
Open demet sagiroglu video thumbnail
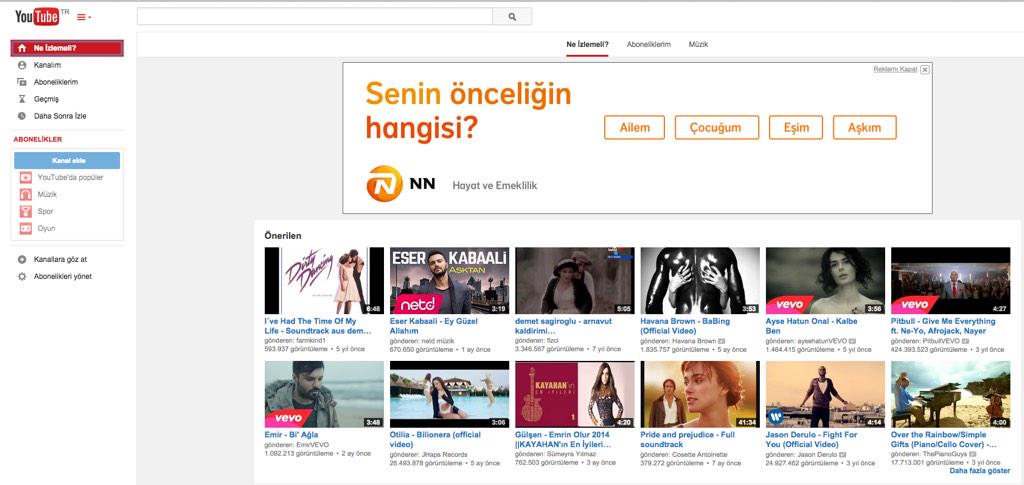click(575, 281)
